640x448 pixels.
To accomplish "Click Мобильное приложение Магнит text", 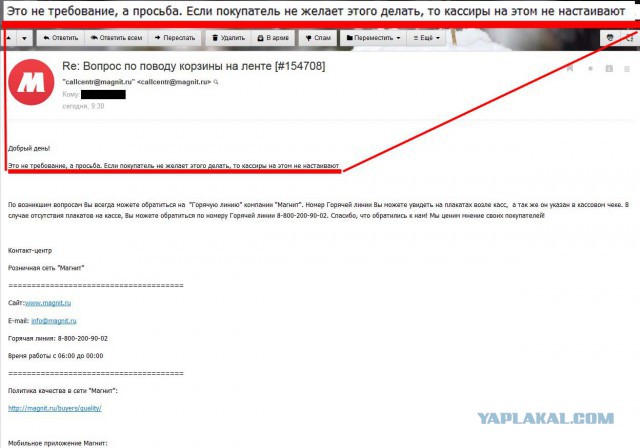I will tap(58, 443).
